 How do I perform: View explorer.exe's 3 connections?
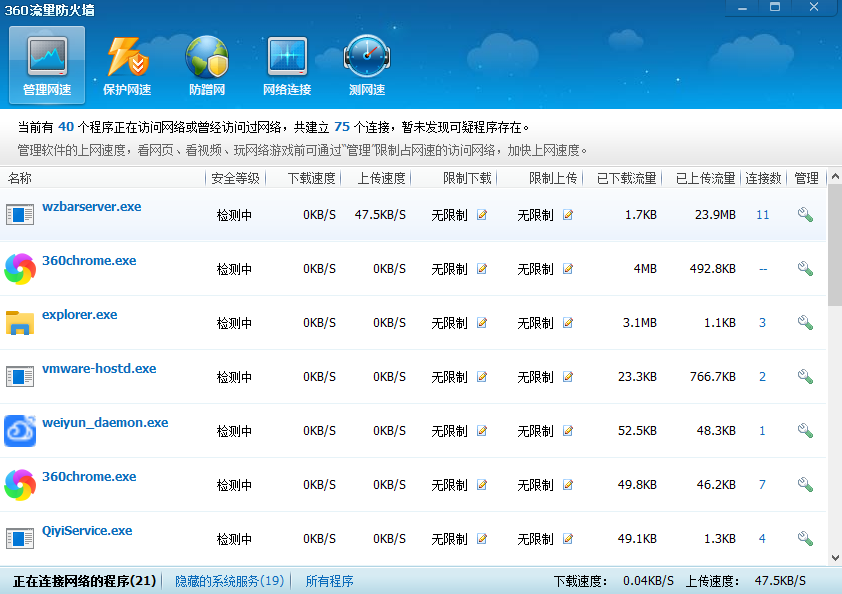coord(762,323)
